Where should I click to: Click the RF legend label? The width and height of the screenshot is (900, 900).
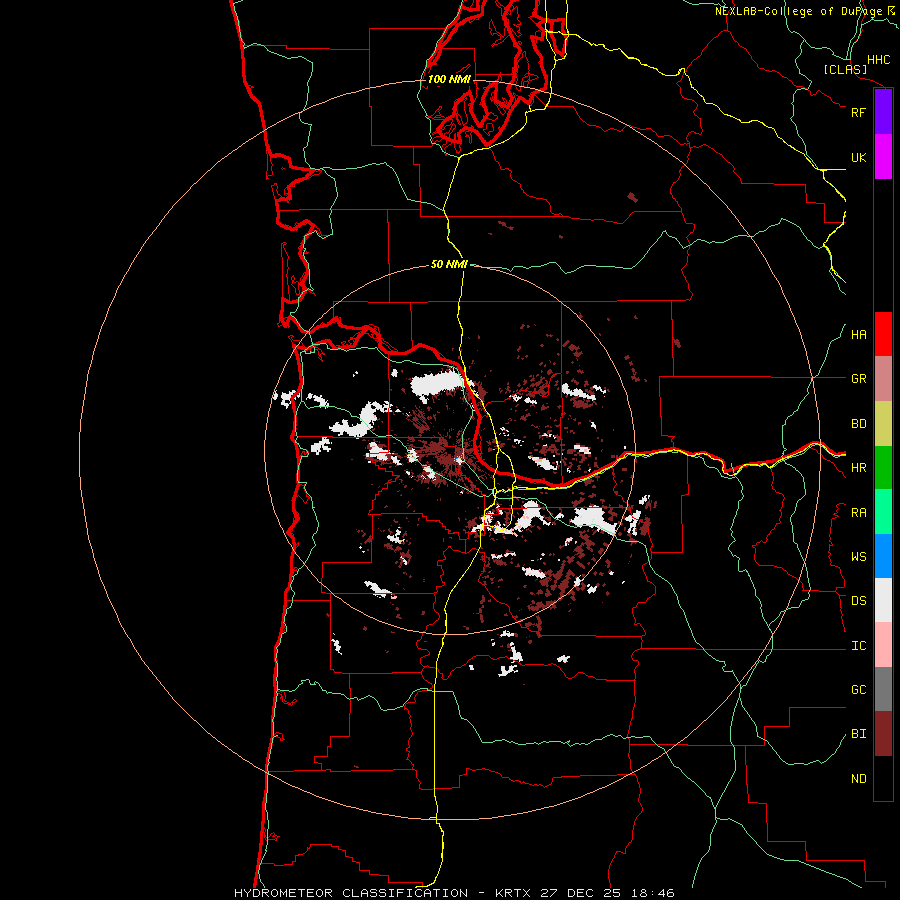click(x=858, y=112)
